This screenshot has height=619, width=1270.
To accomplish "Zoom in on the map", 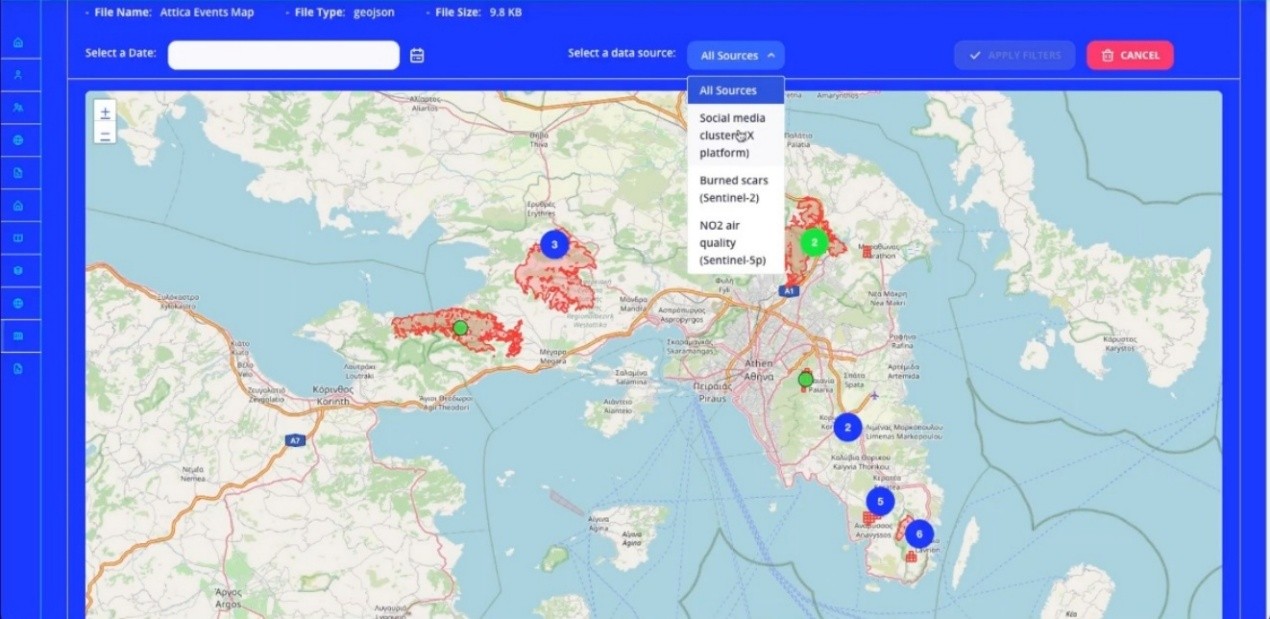I will coord(105,113).
